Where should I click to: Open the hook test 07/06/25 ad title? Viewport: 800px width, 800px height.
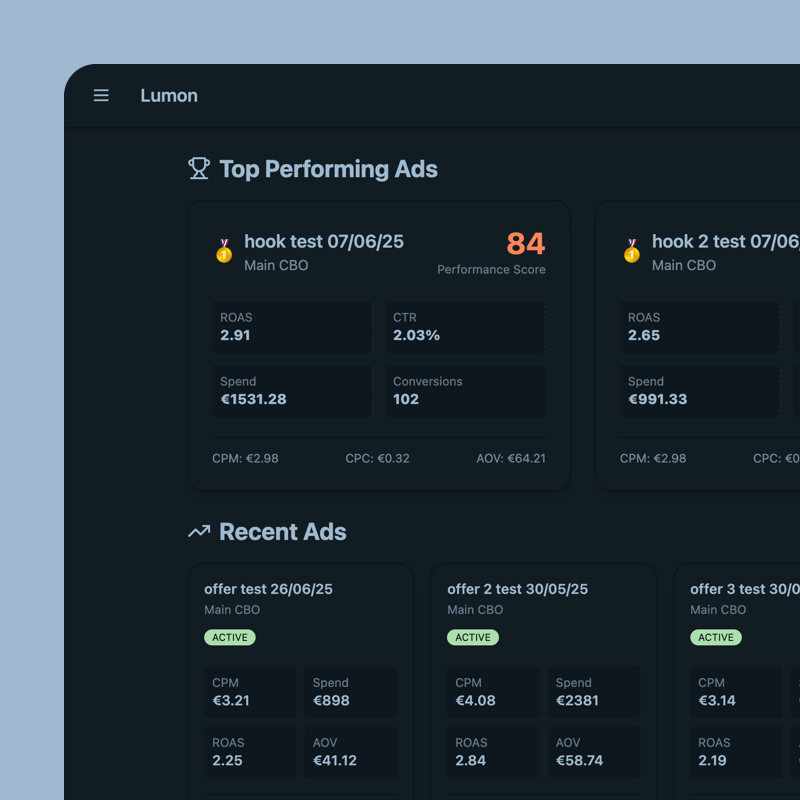click(324, 241)
